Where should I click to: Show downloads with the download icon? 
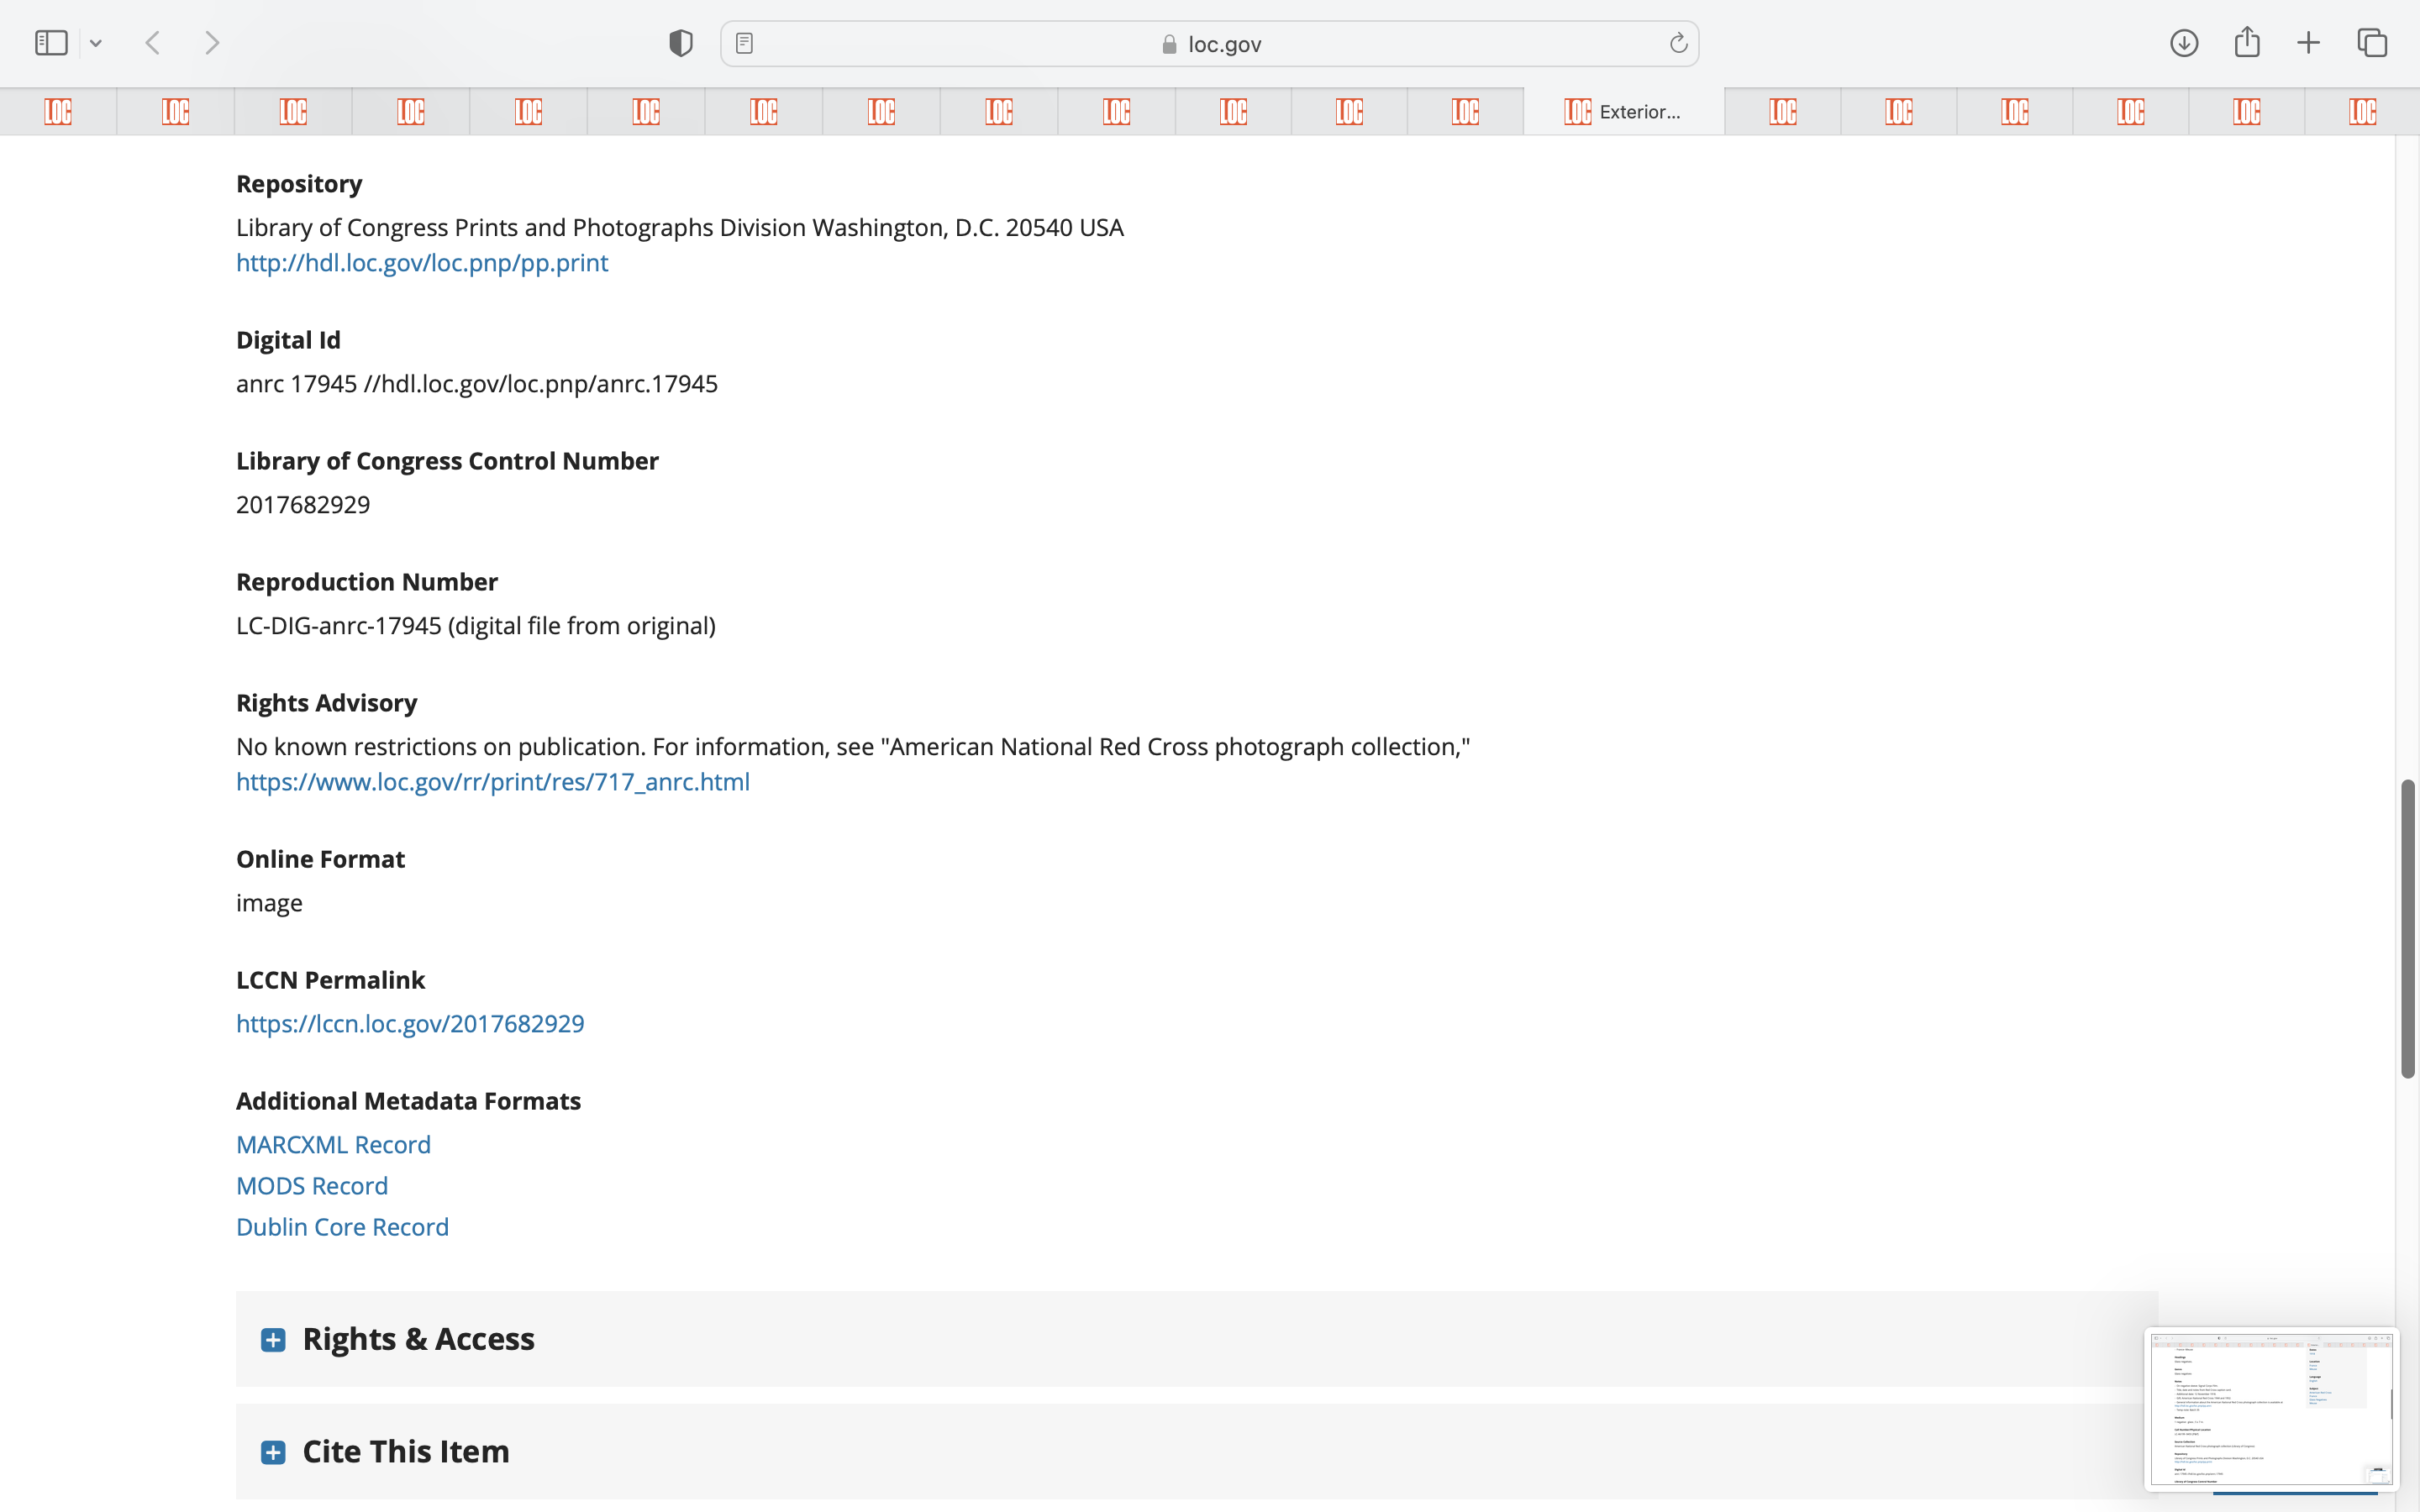[x=2183, y=43]
